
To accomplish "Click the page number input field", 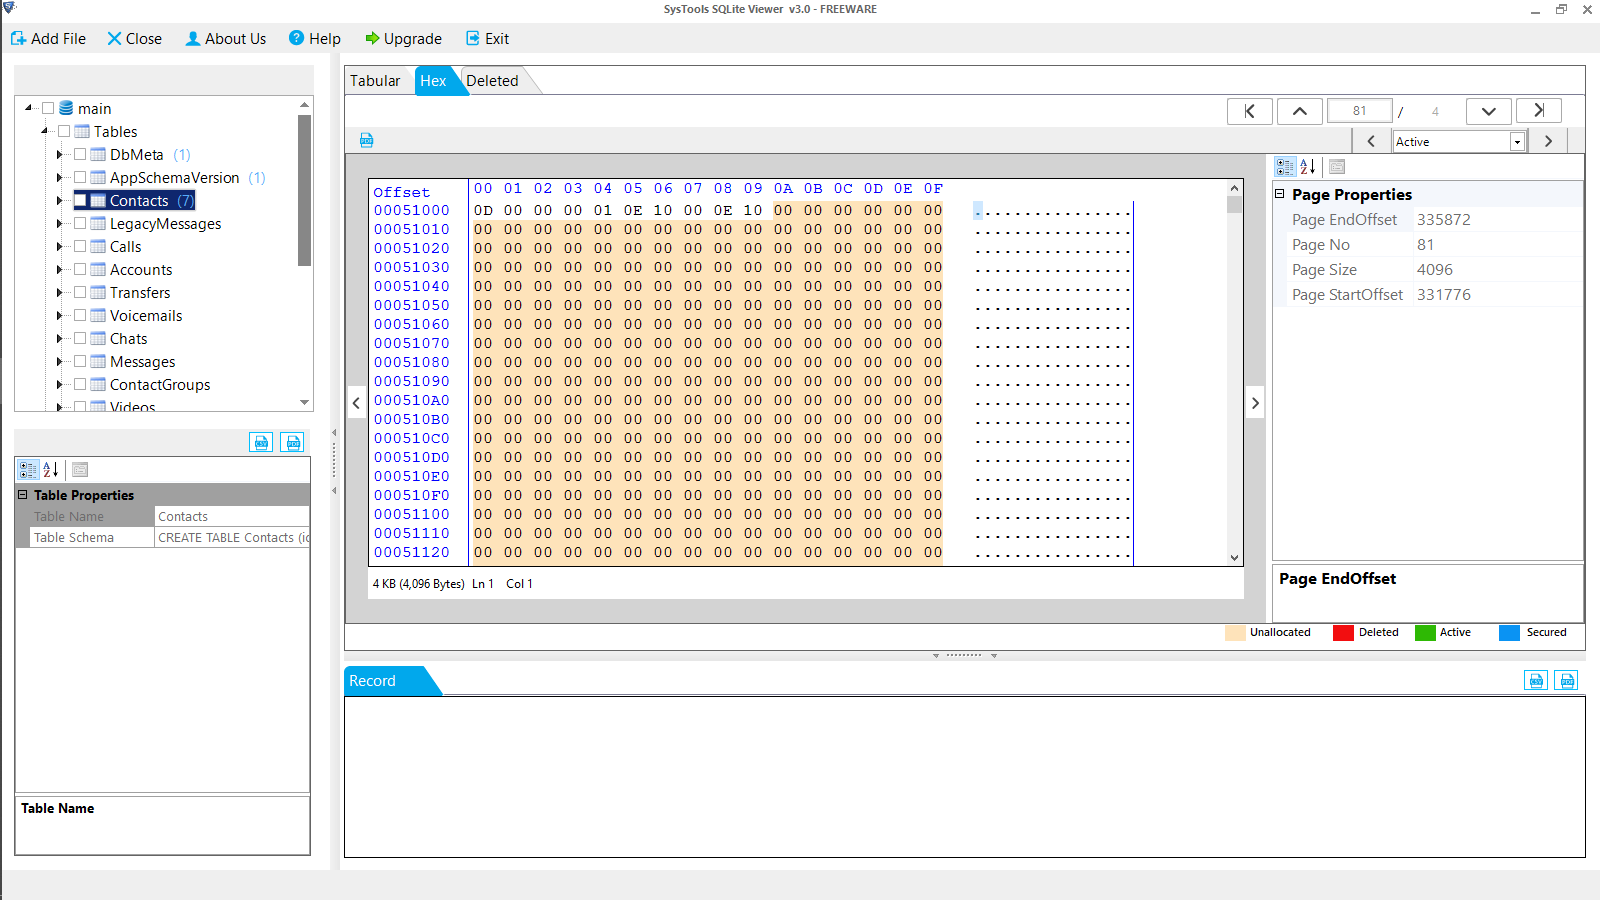I will pyautogui.click(x=1360, y=111).
